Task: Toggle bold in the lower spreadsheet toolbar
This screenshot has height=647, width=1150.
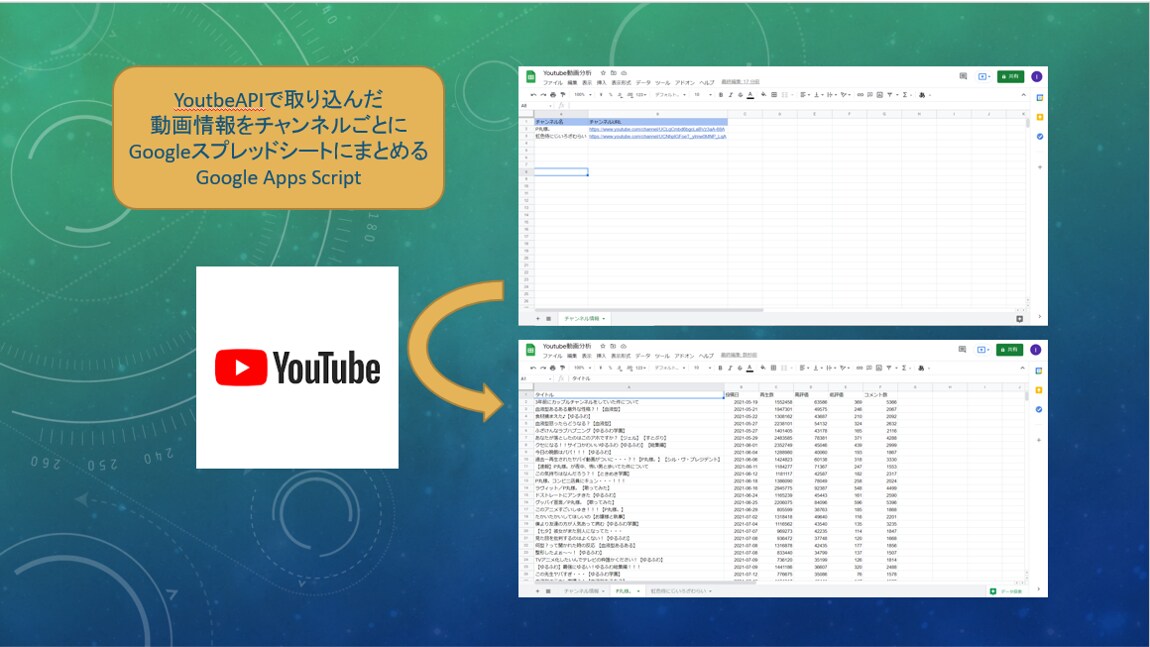Action: pos(720,368)
